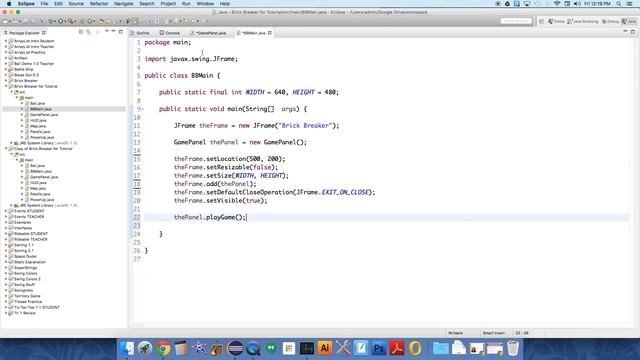Select the Sorting 1.1 project
The height and width of the screenshot is (360, 640).
pos(24,245)
